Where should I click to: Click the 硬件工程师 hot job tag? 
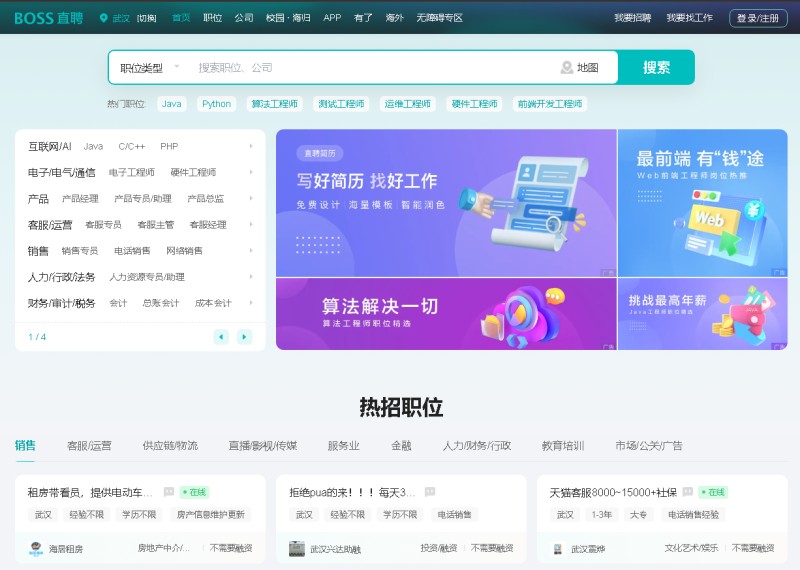click(x=474, y=104)
